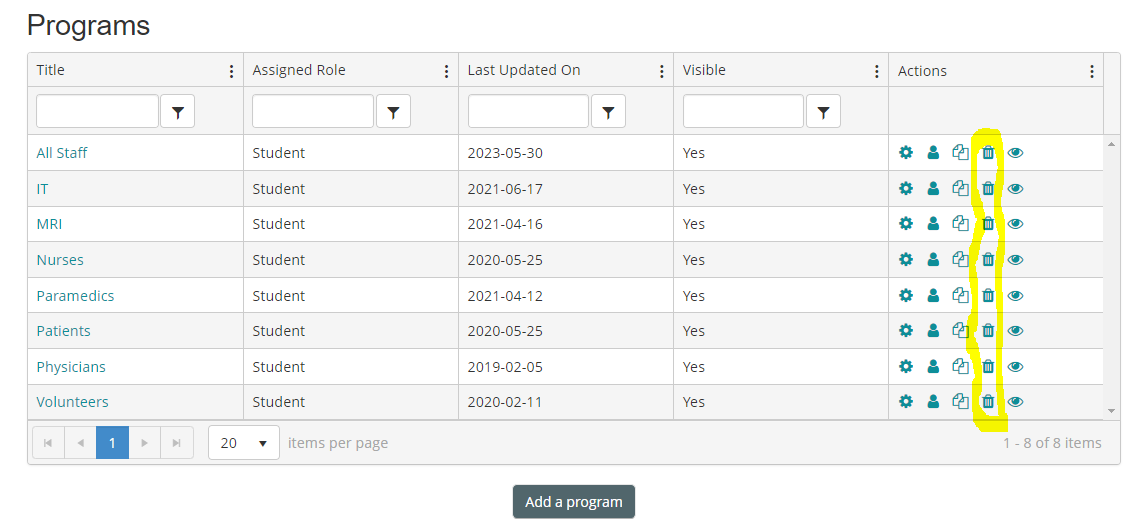Duplicate the Paramedics program
This screenshot has width=1138, height=532.
[961, 296]
